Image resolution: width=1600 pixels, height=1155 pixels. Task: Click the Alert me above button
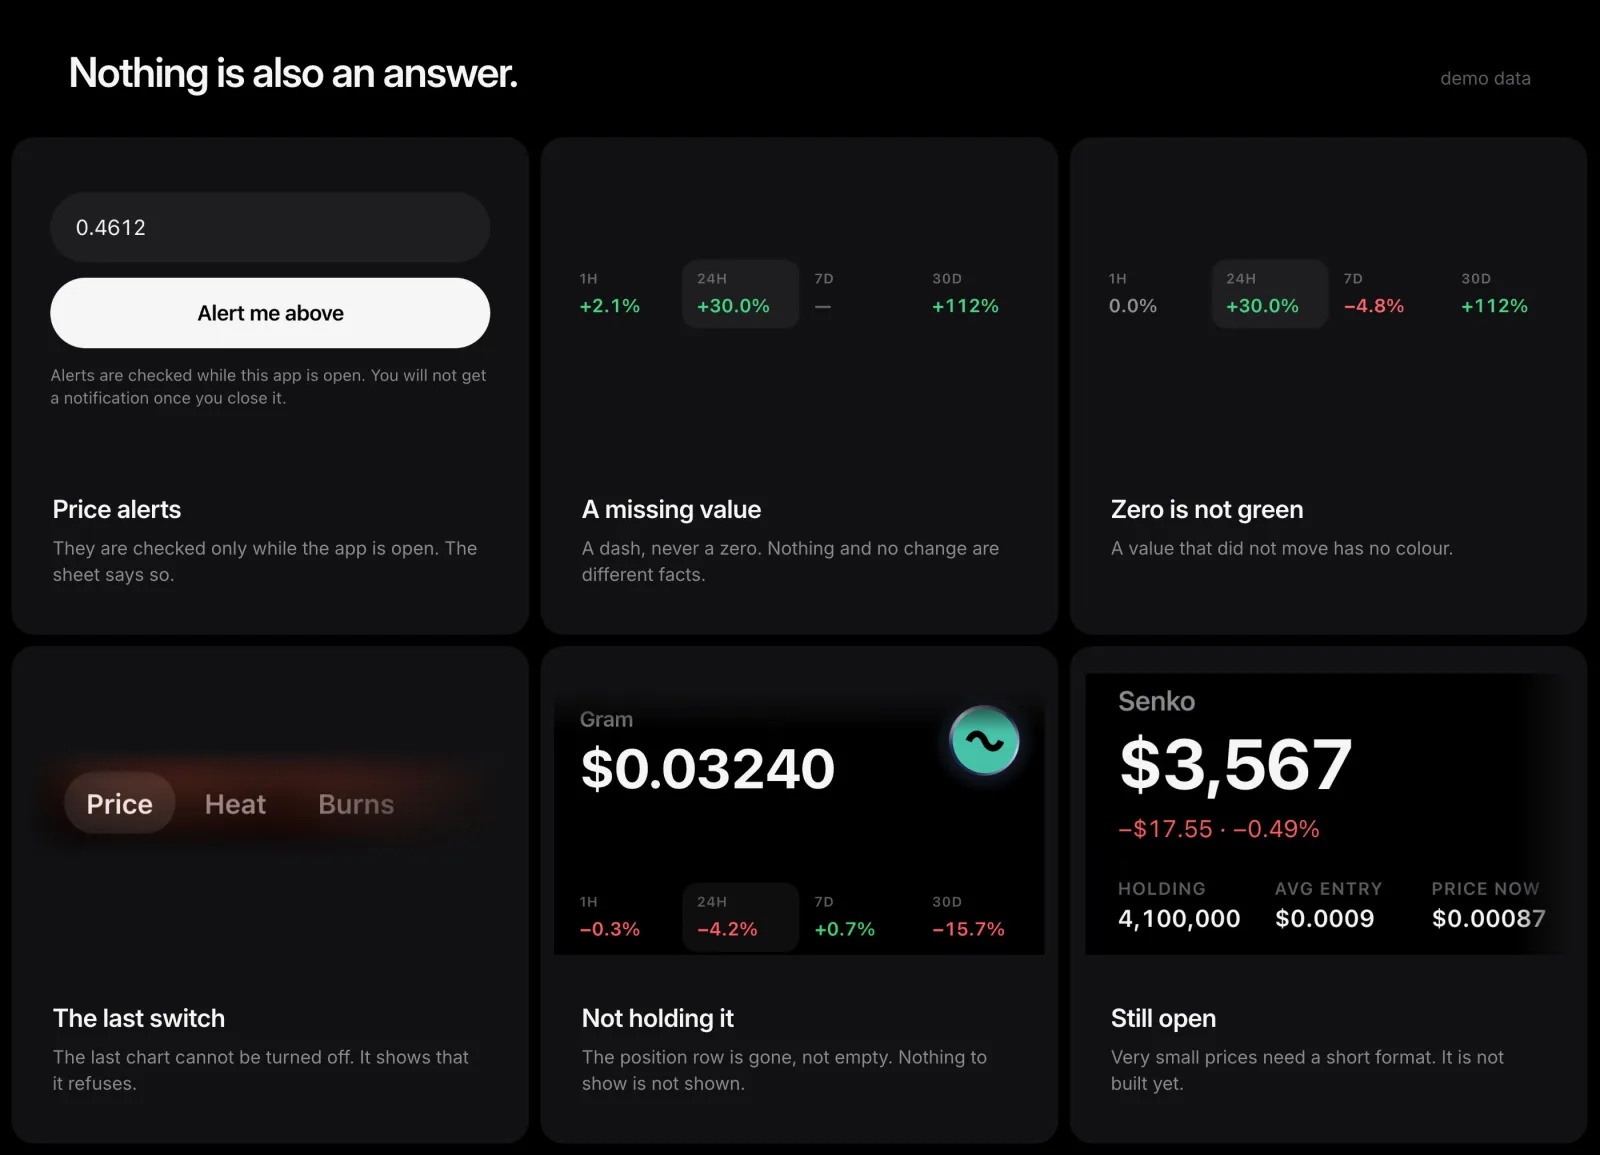coord(270,313)
